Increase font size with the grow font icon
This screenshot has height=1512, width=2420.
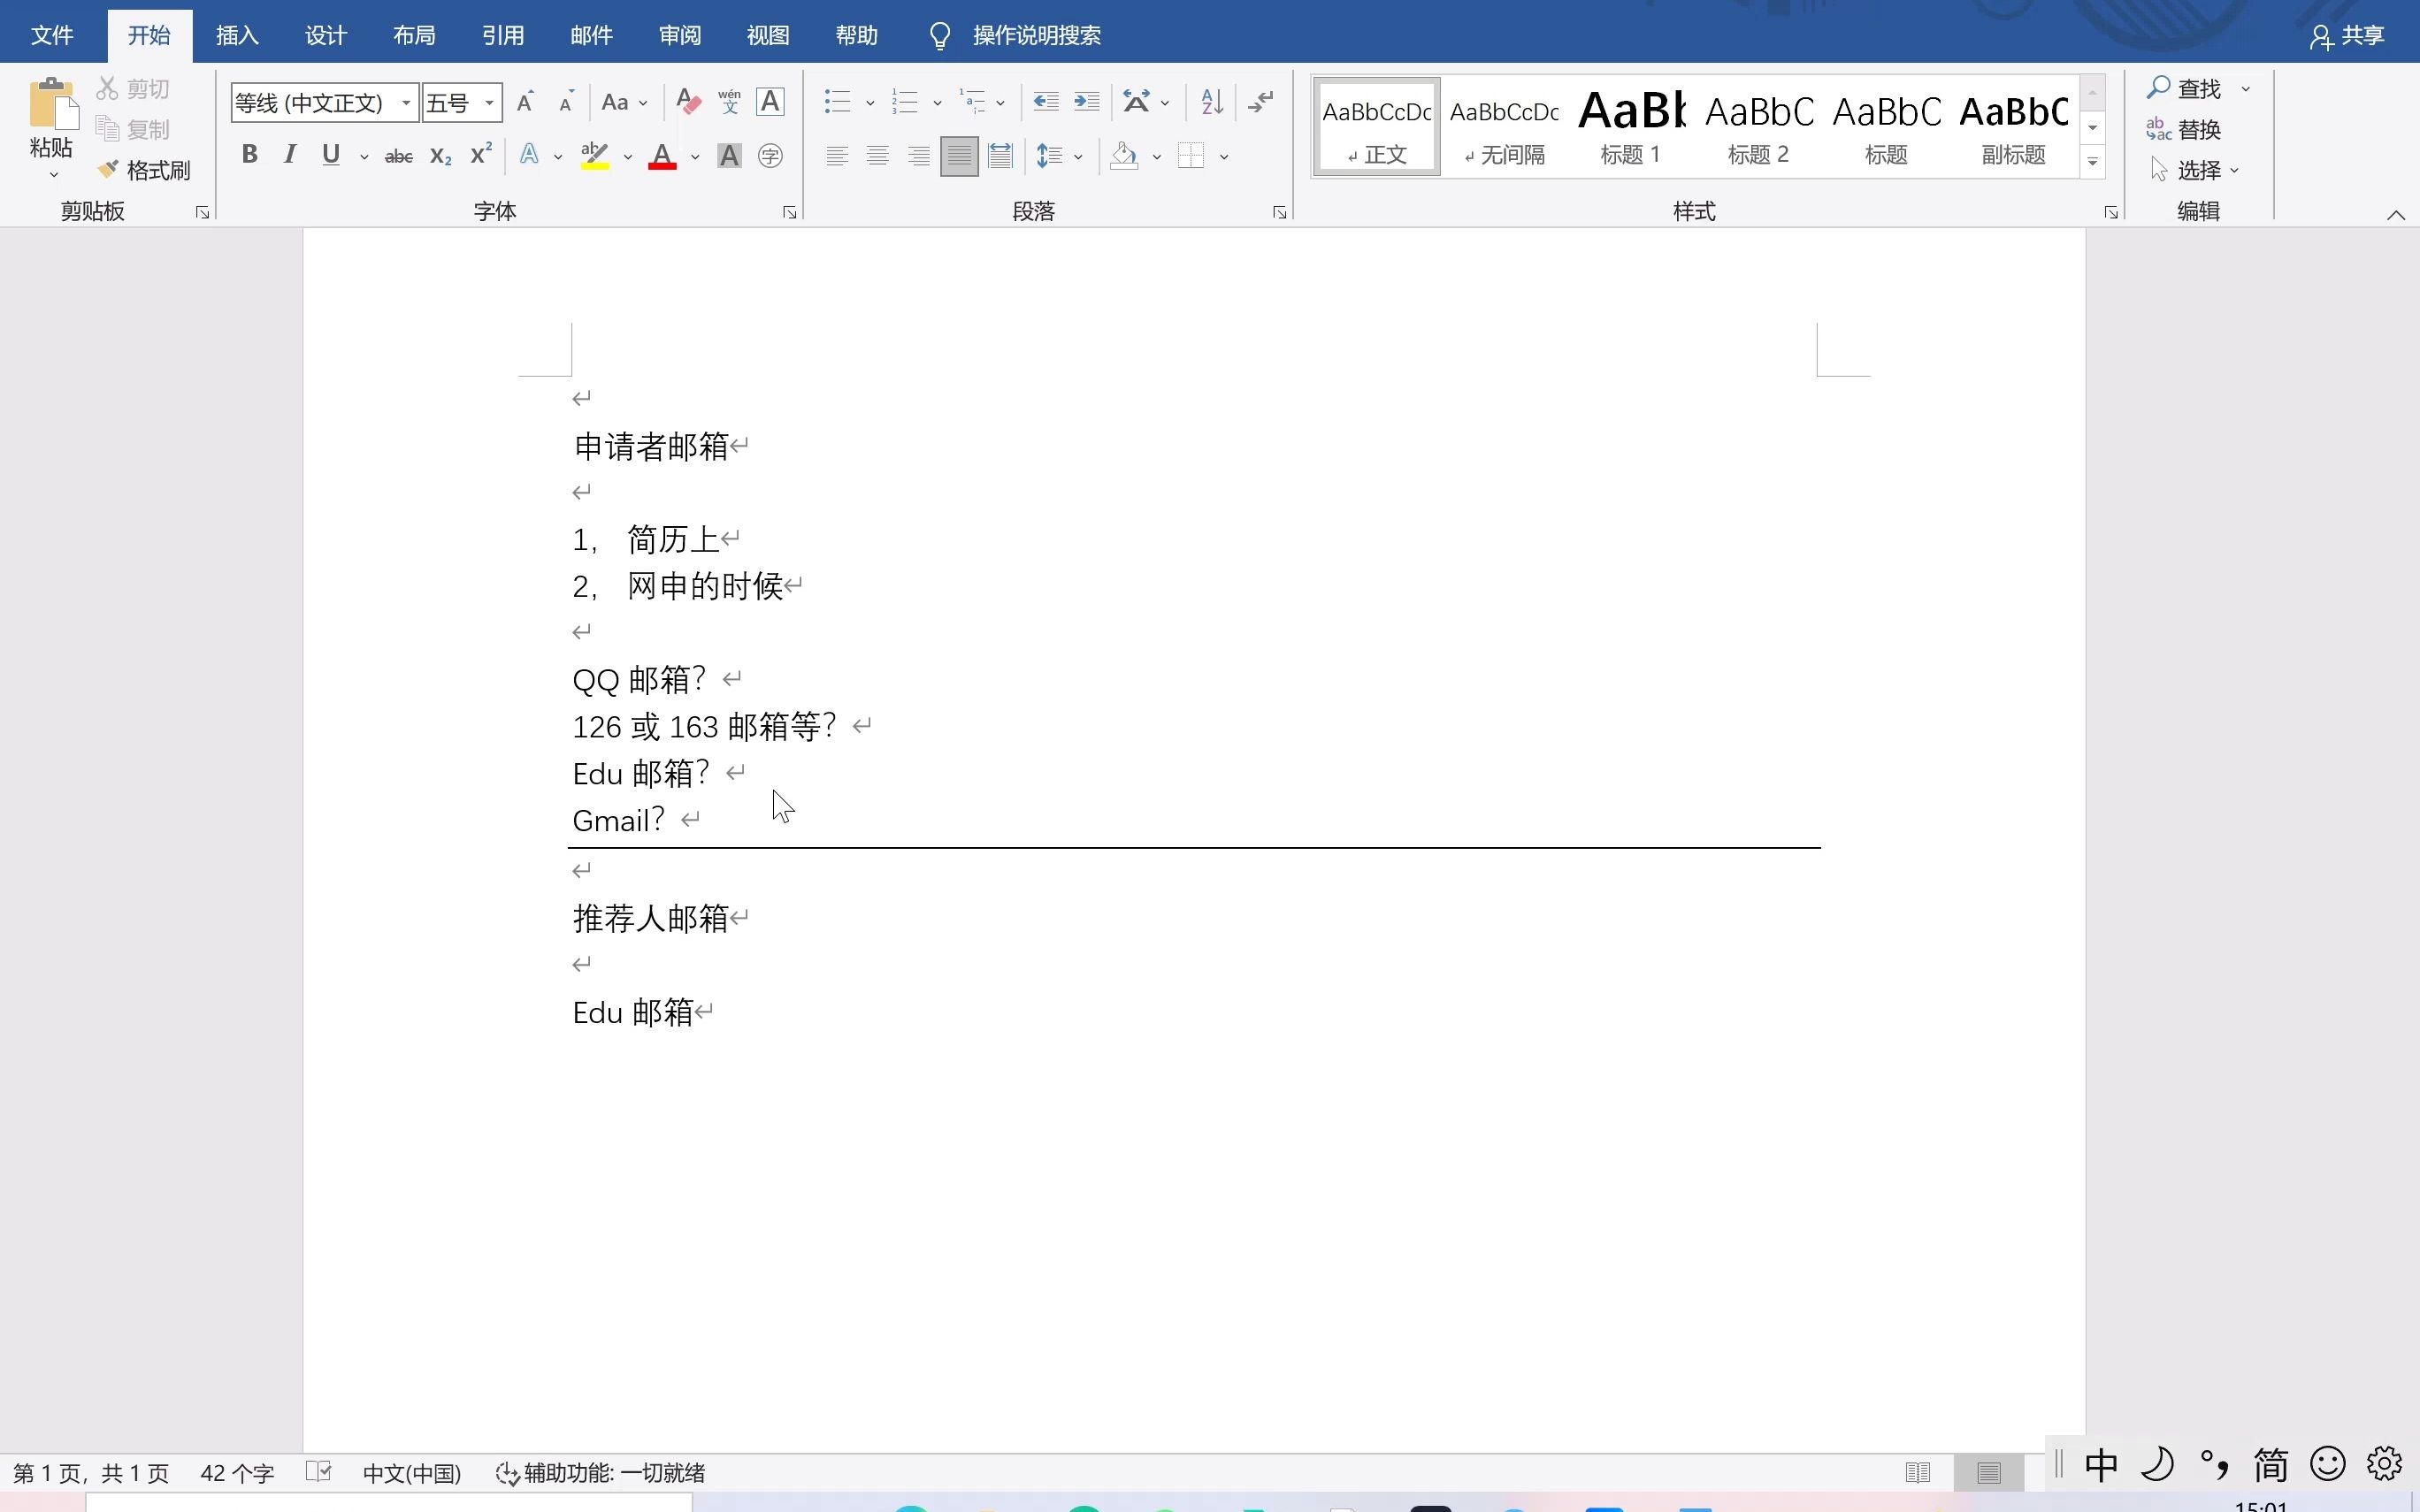pyautogui.click(x=525, y=102)
